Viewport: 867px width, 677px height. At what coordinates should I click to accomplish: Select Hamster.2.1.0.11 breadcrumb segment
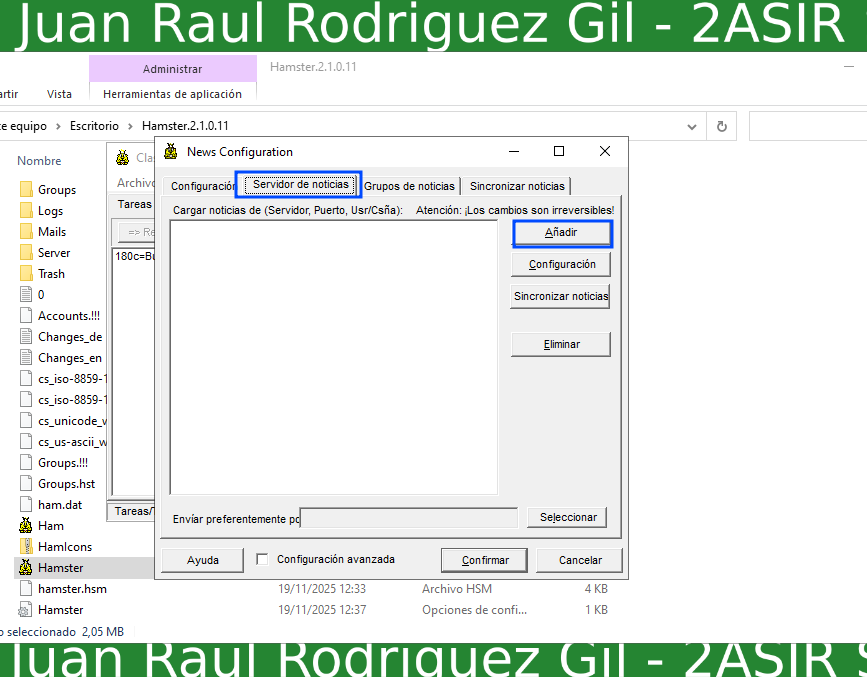tap(185, 126)
